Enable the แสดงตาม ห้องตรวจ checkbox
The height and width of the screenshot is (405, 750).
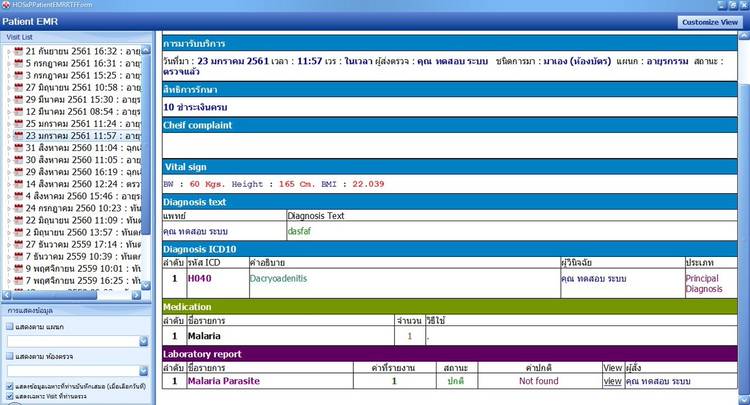pyautogui.click(x=9, y=356)
